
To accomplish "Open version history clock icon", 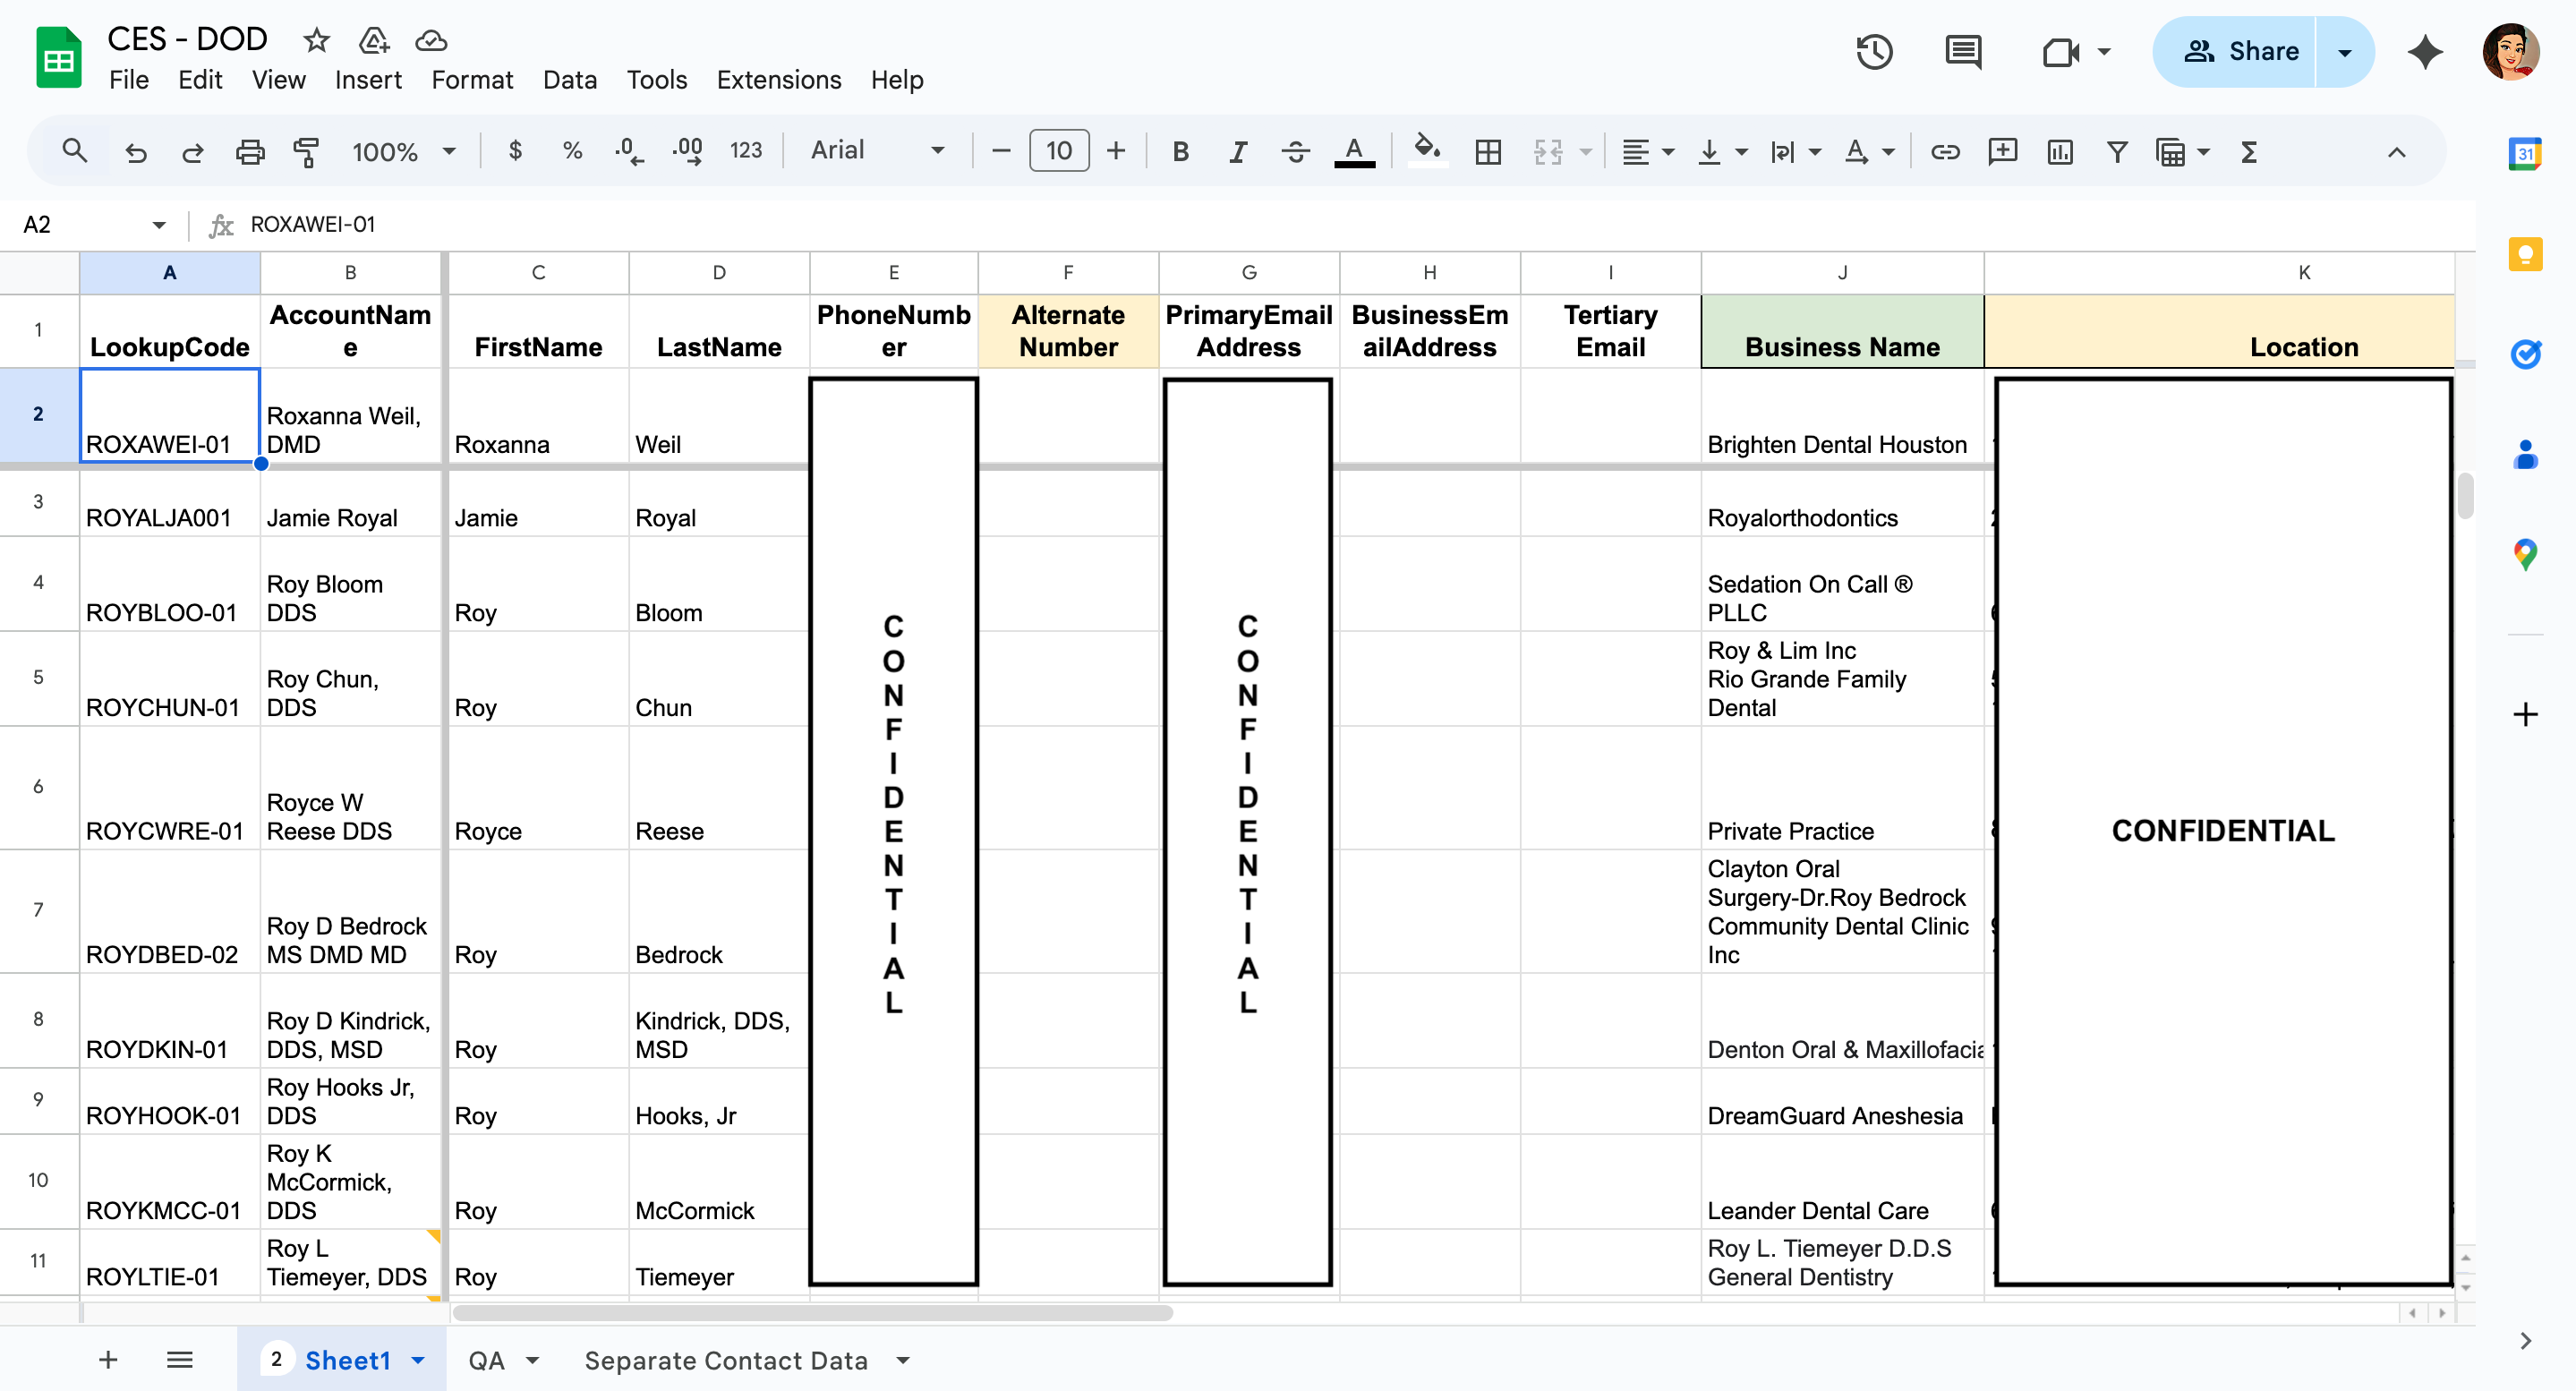I will 1874,52.
